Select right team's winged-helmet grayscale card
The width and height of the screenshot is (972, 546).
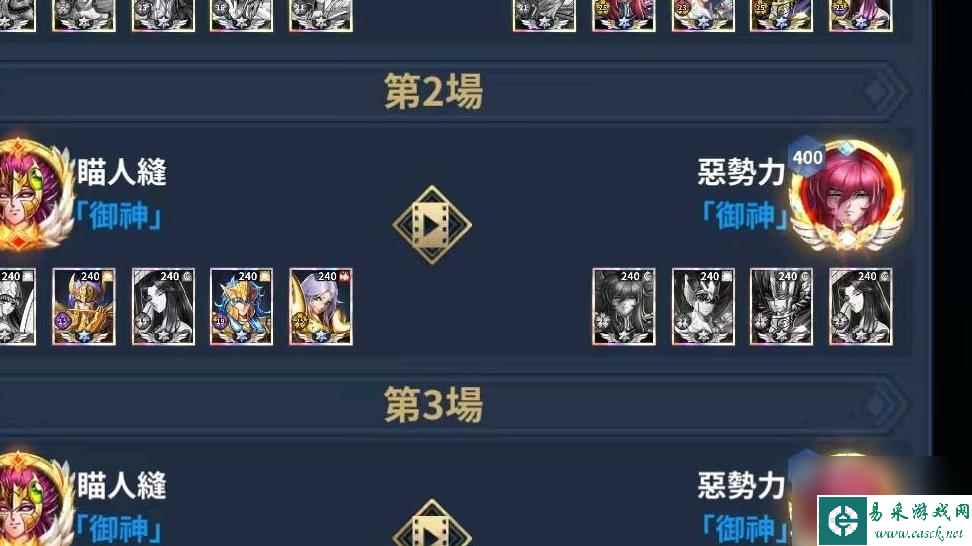click(x=703, y=307)
